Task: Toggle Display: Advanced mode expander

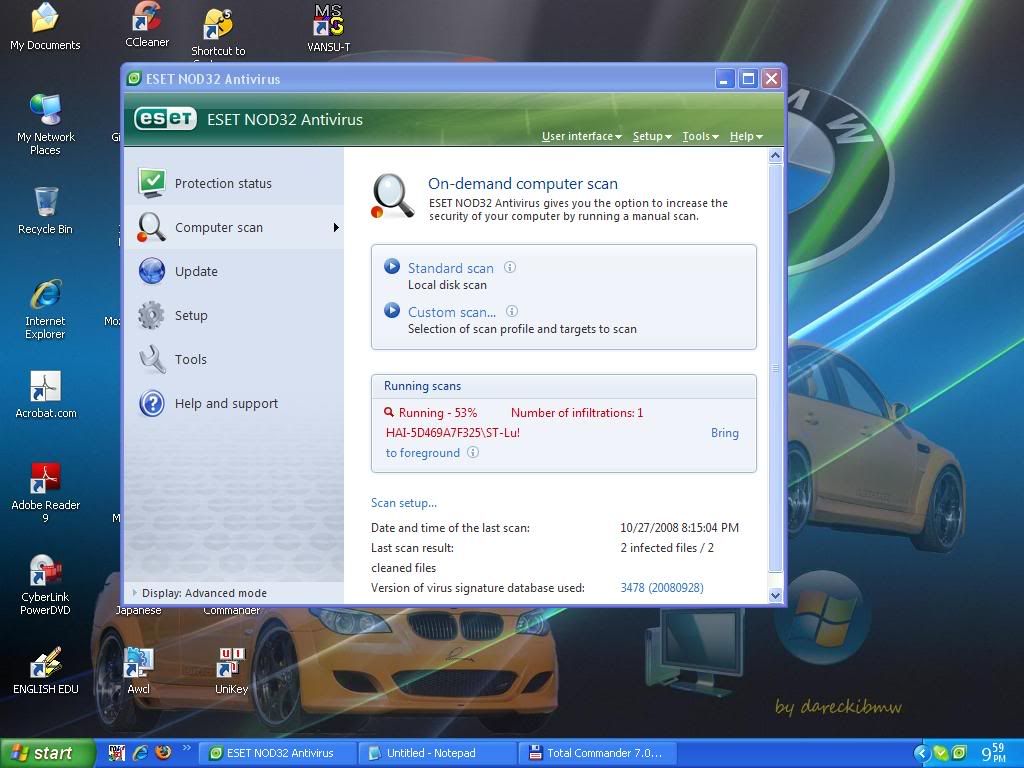Action: click(x=135, y=592)
